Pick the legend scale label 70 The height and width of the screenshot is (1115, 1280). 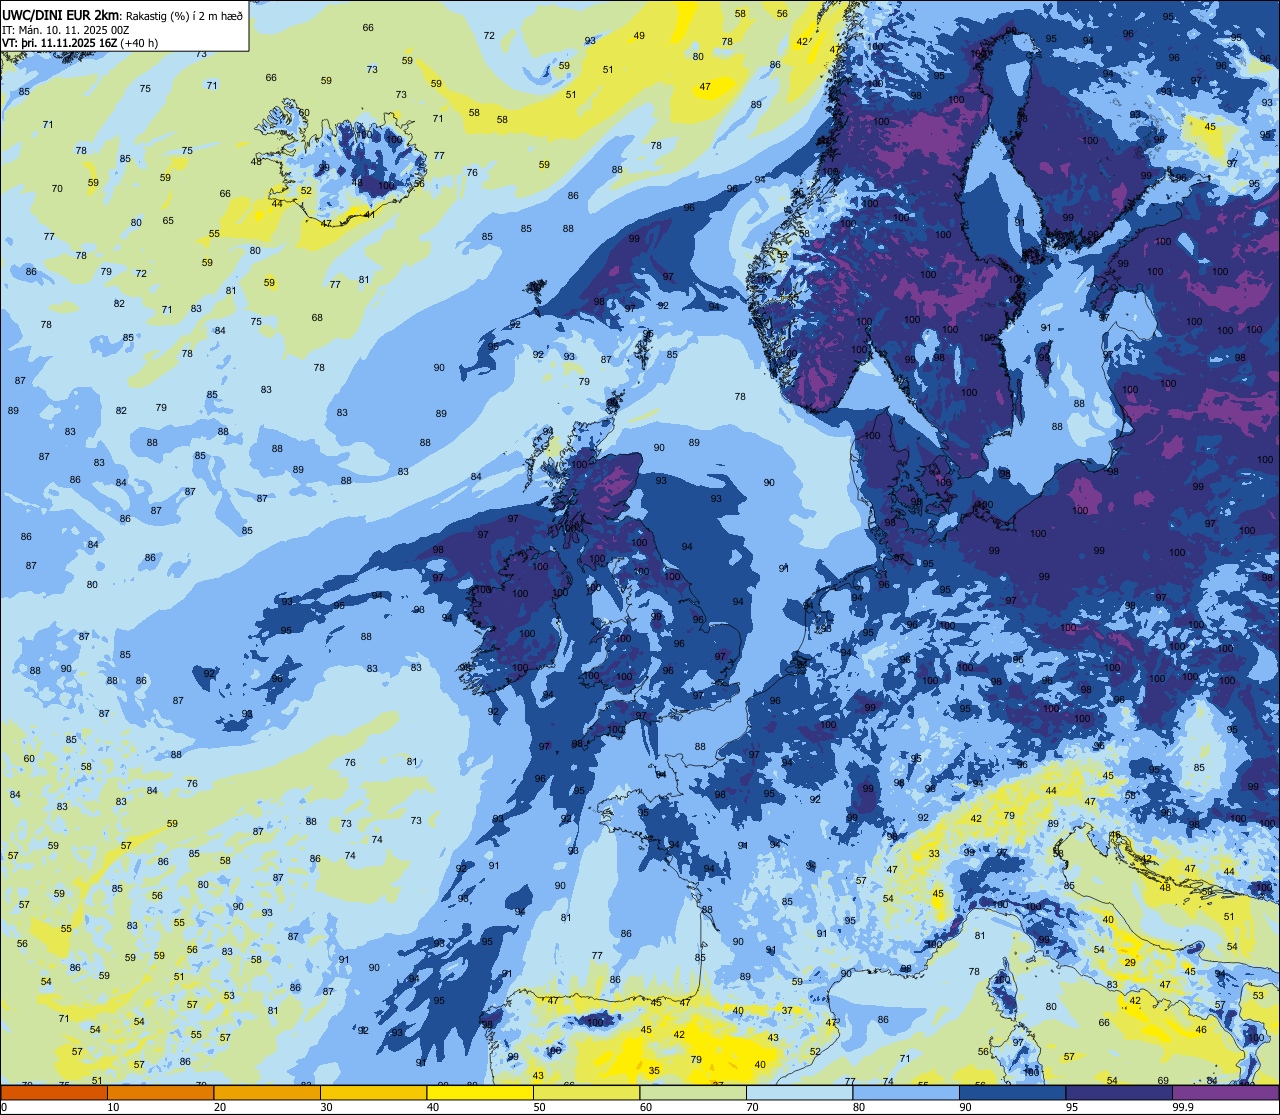(752, 1107)
